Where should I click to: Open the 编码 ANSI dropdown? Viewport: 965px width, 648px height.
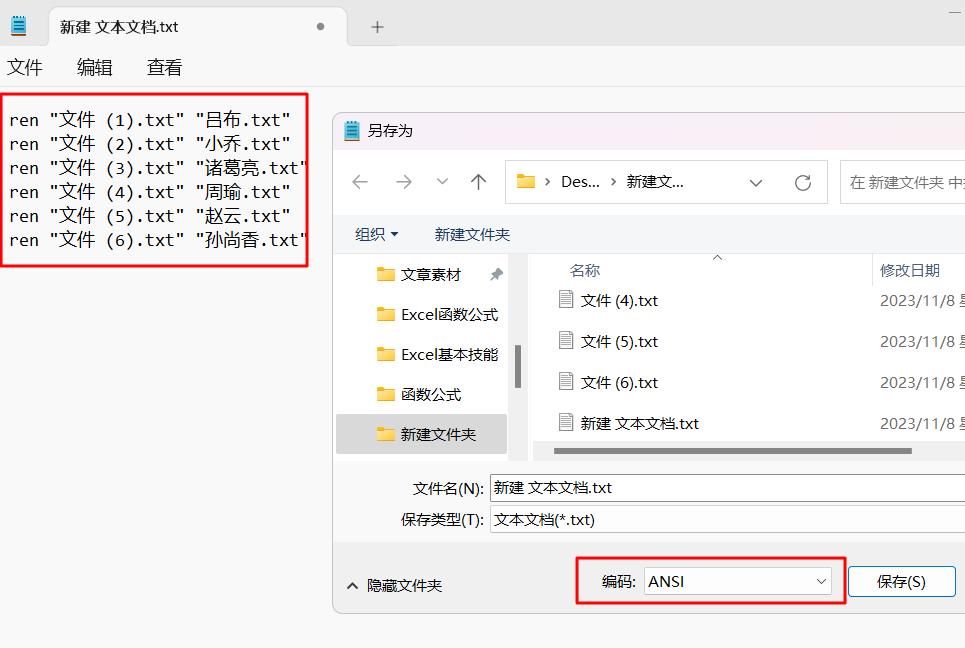(x=737, y=582)
